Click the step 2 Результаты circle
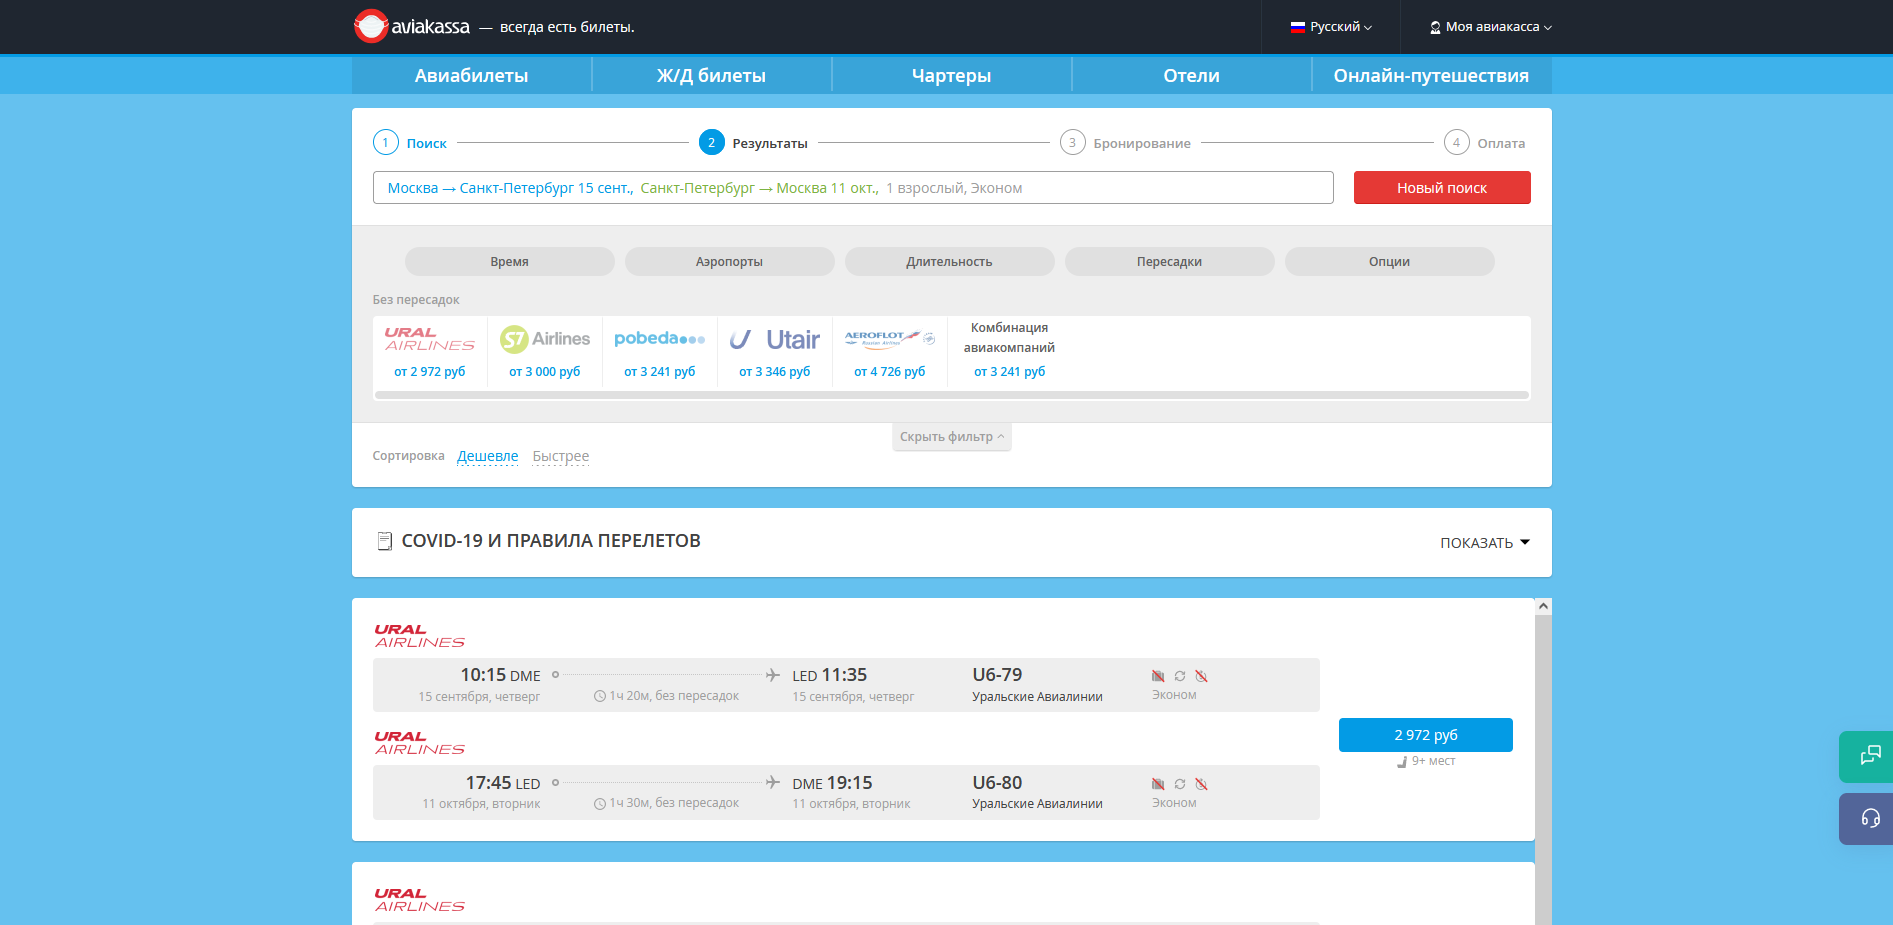The width and height of the screenshot is (1893, 925). point(711,142)
